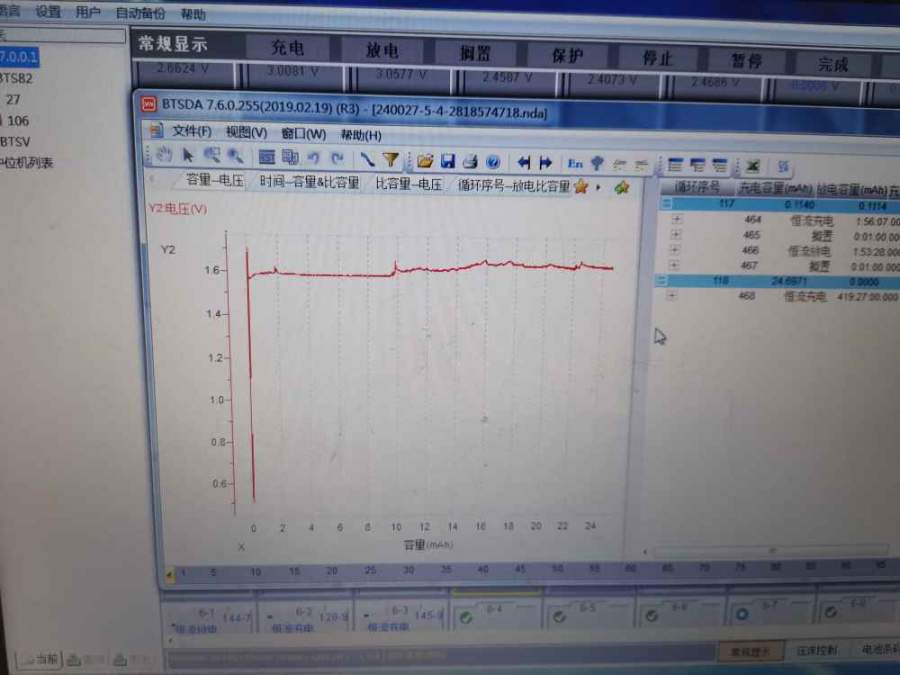Image resolution: width=900 pixels, height=675 pixels.
Task: Open file using the folder icon
Action: click(x=425, y=161)
